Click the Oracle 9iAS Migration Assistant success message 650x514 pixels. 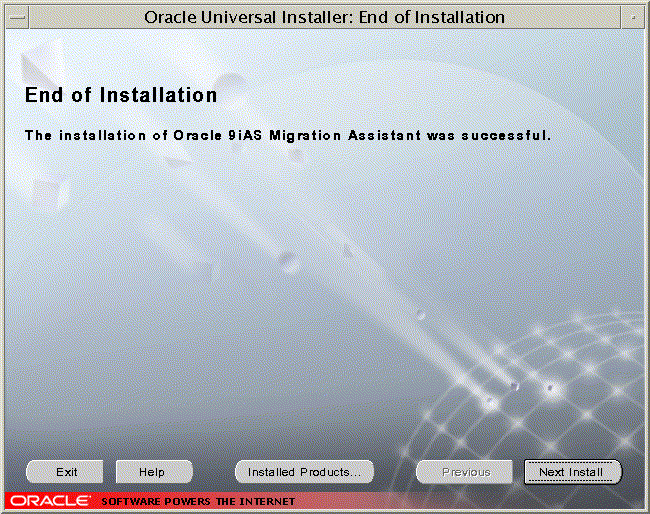coord(288,136)
